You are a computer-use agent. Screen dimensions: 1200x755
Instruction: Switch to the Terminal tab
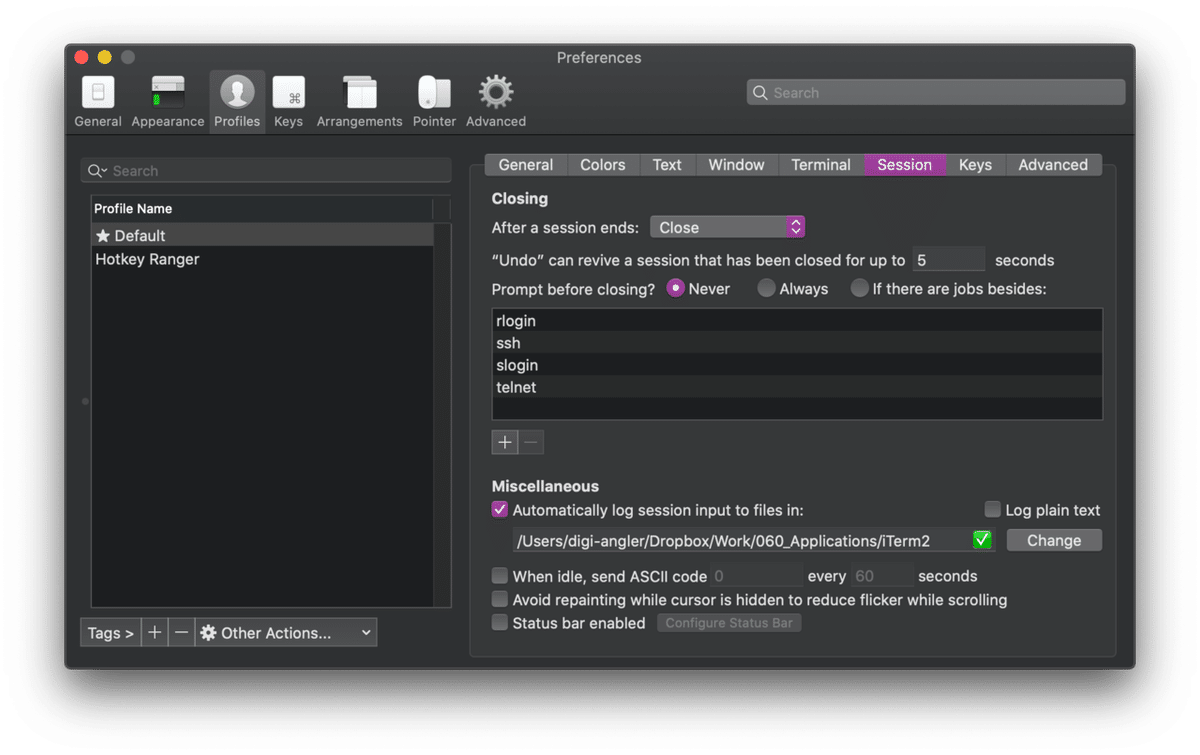coord(821,165)
